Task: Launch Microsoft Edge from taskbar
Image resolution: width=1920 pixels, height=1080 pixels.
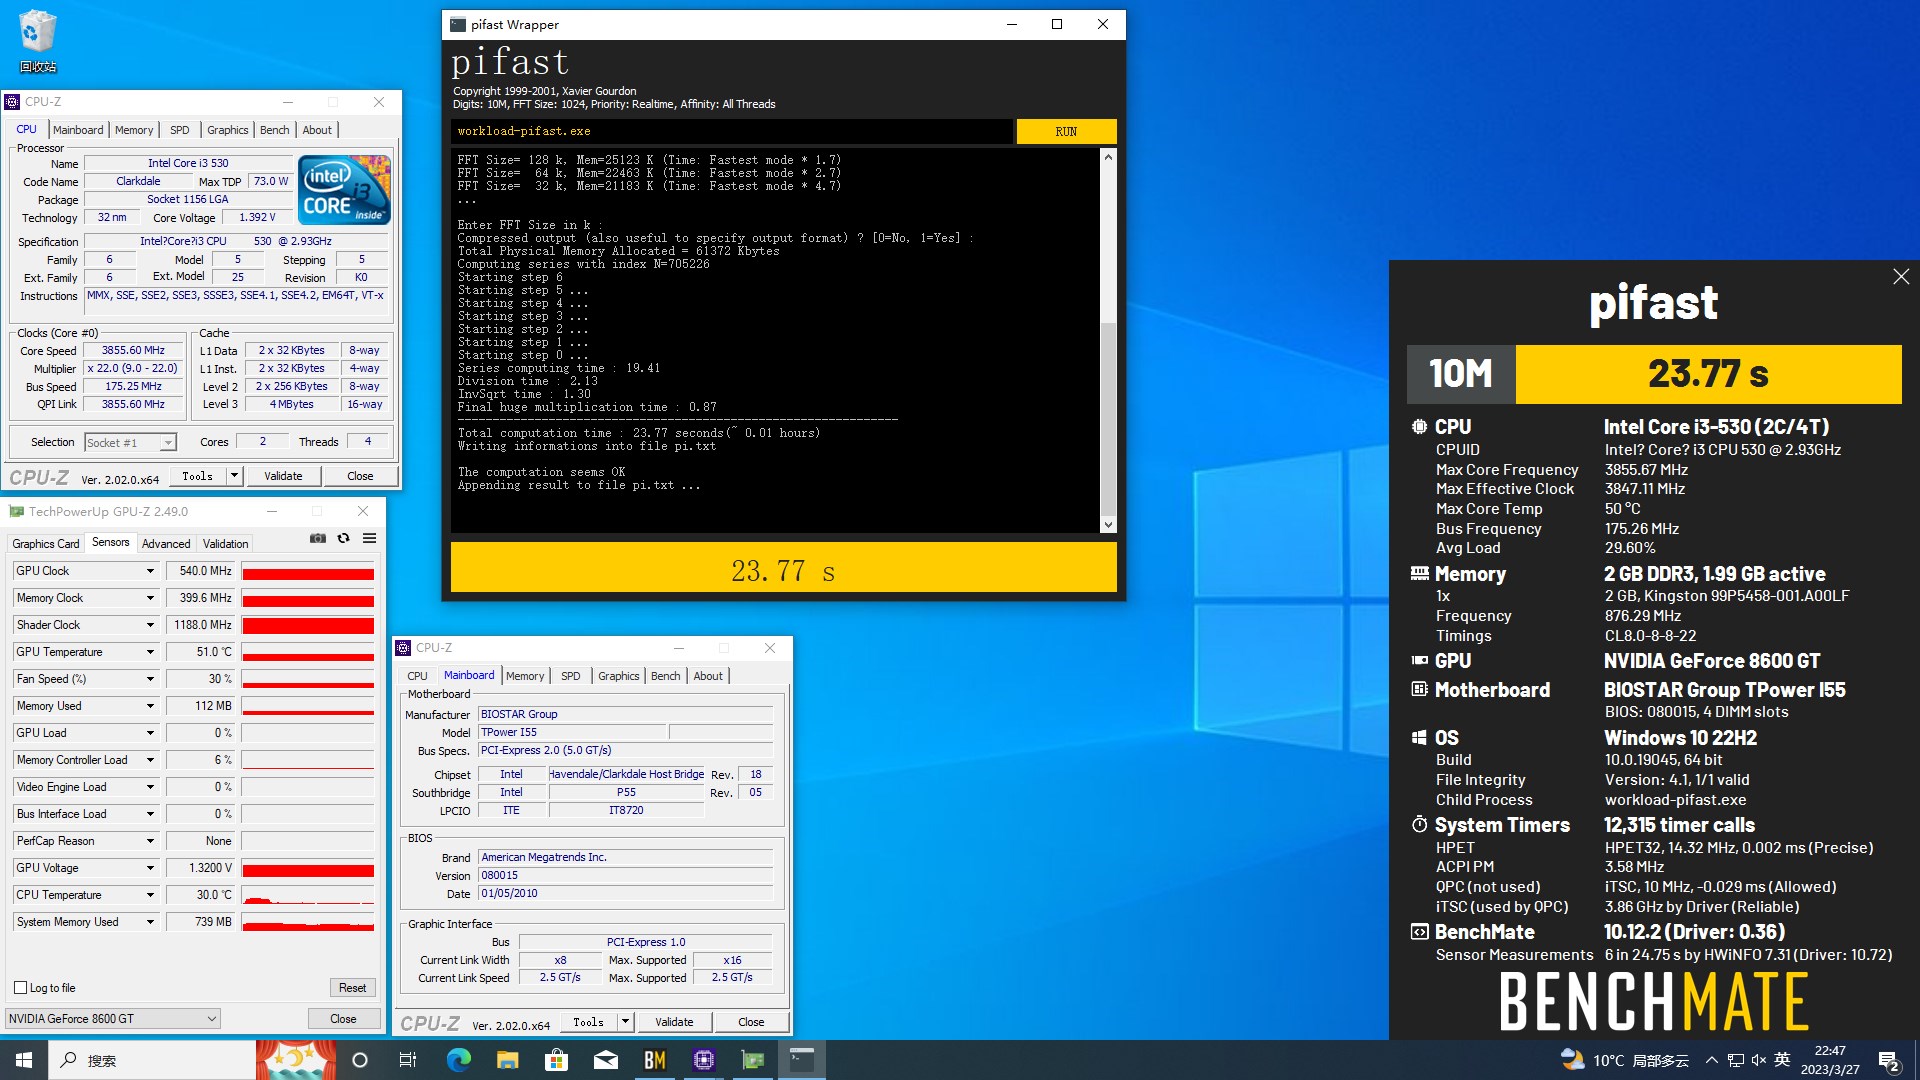Action: click(458, 1060)
